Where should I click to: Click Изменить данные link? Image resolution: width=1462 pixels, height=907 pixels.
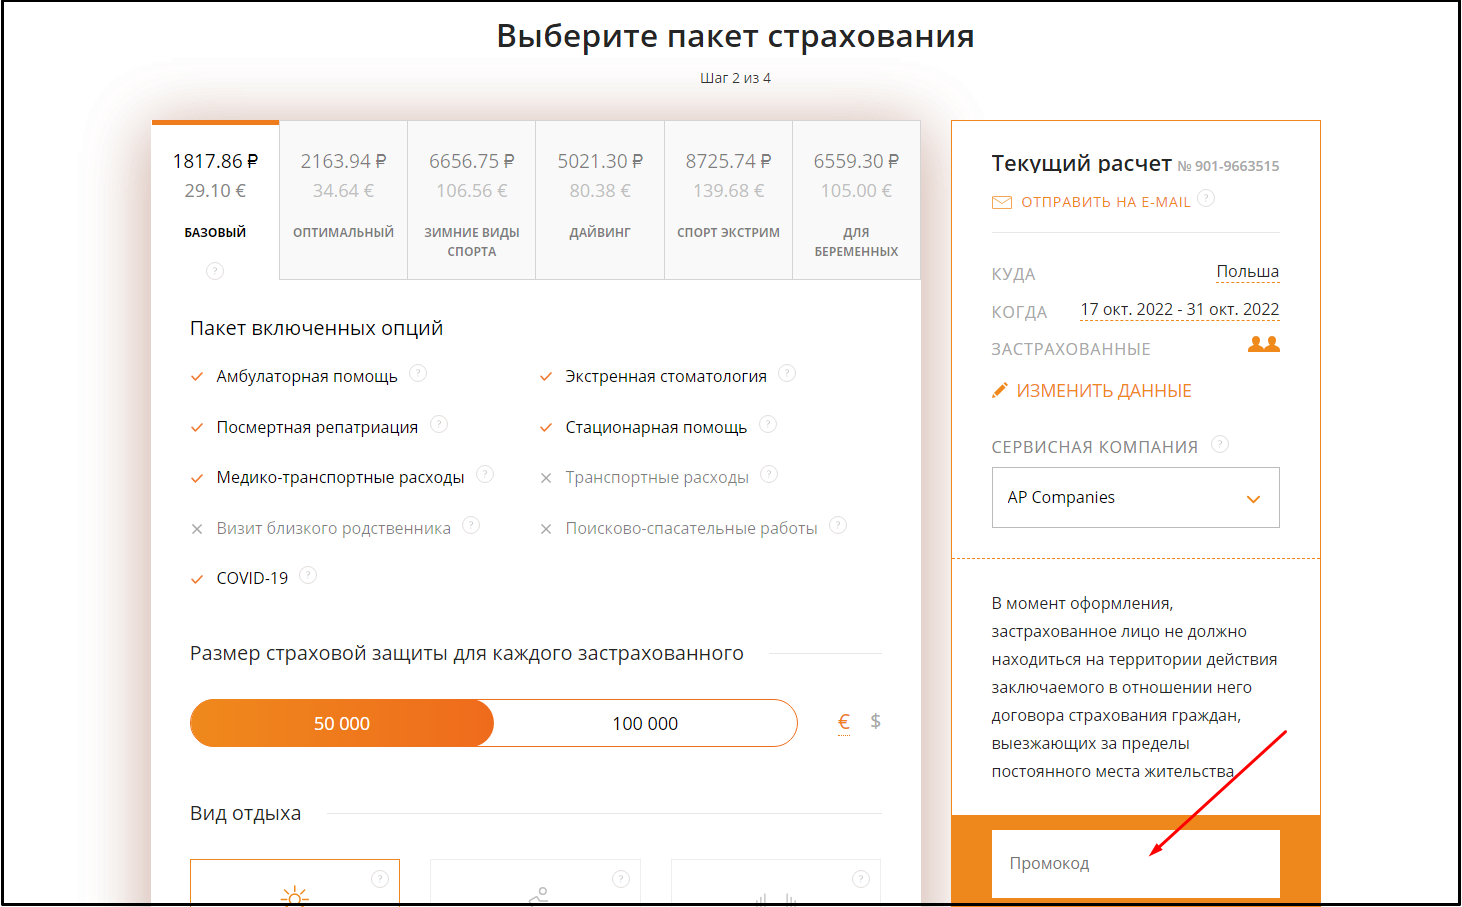(x=1104, y=391)
